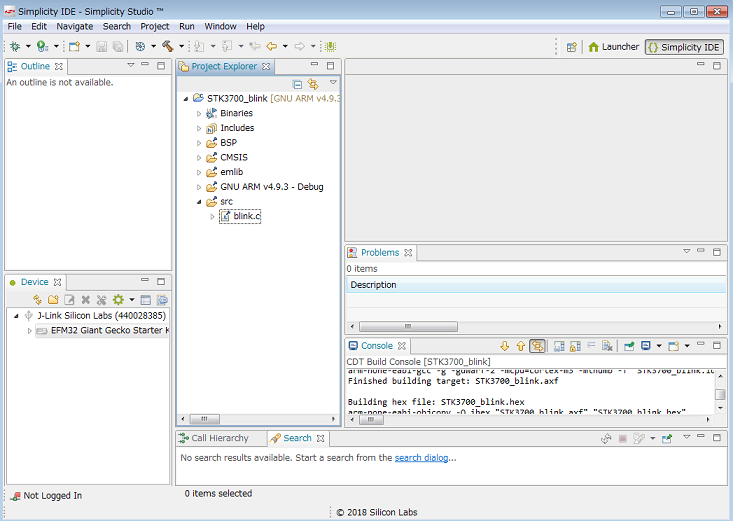Click the gray X delete device icon

pyautogui.click(x=86, y=300)
